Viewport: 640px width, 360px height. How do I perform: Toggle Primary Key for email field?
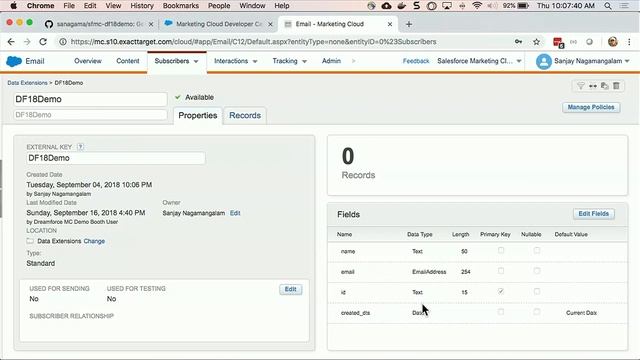501,271
